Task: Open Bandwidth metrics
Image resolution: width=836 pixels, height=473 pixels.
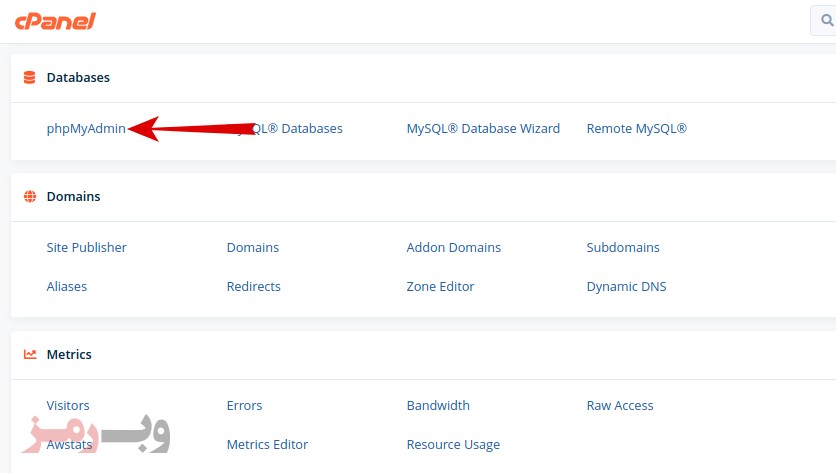Action: click(438, 405)
